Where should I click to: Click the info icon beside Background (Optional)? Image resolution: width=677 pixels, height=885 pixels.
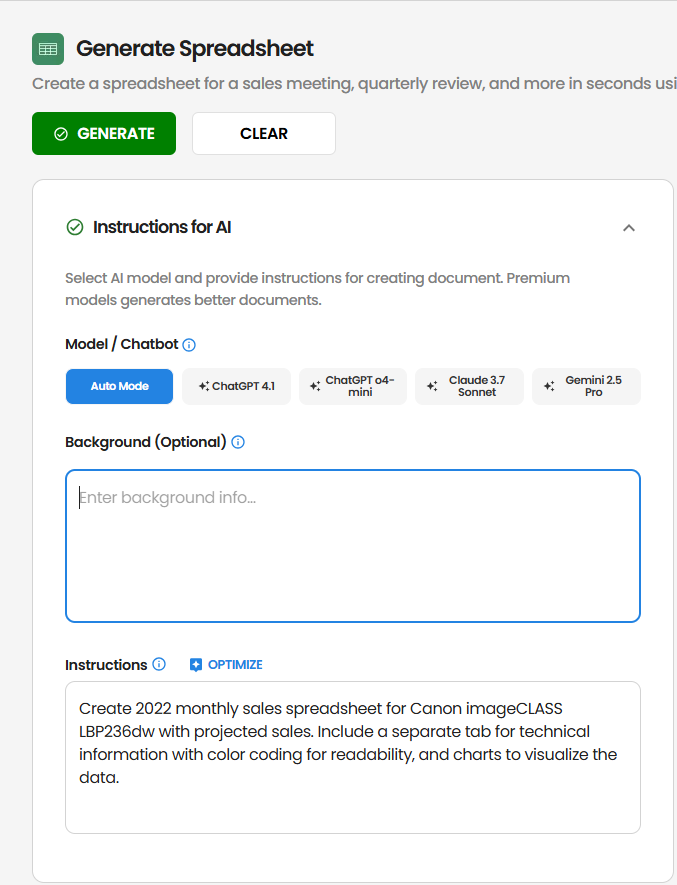pyautogui.click(x=238, y=442)
